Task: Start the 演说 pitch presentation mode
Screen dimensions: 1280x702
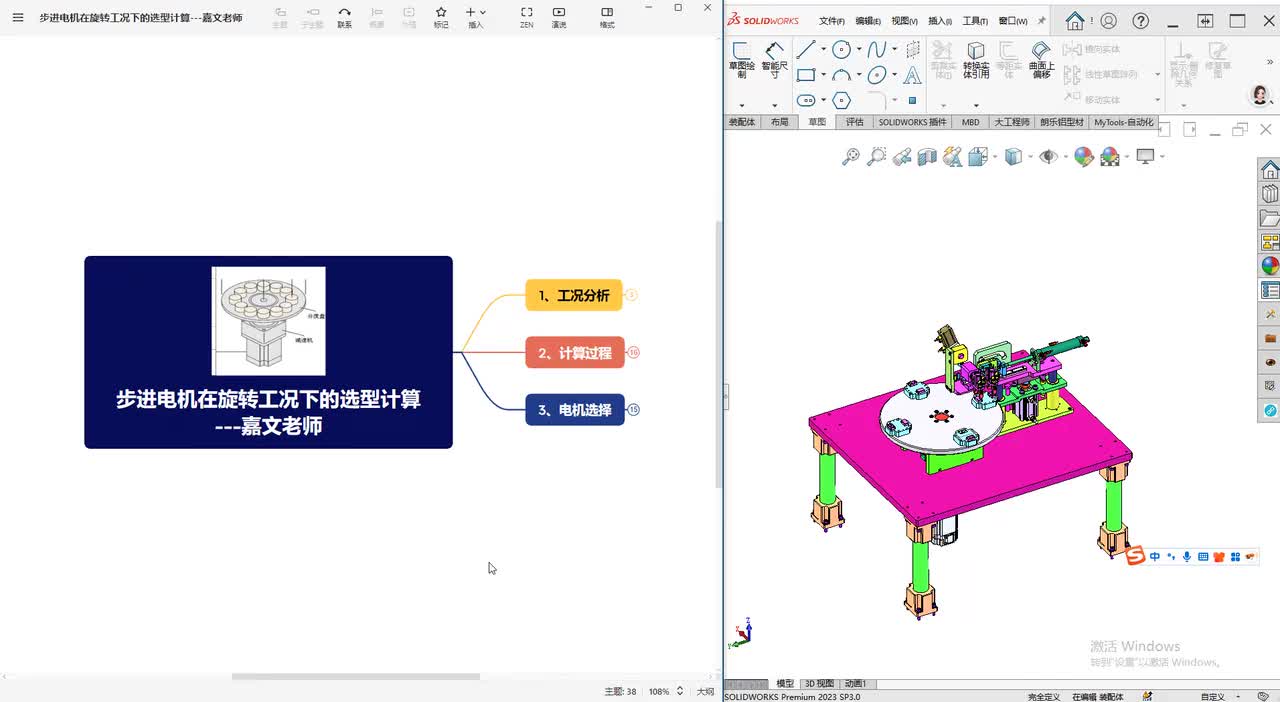Action: pos(559,17)
